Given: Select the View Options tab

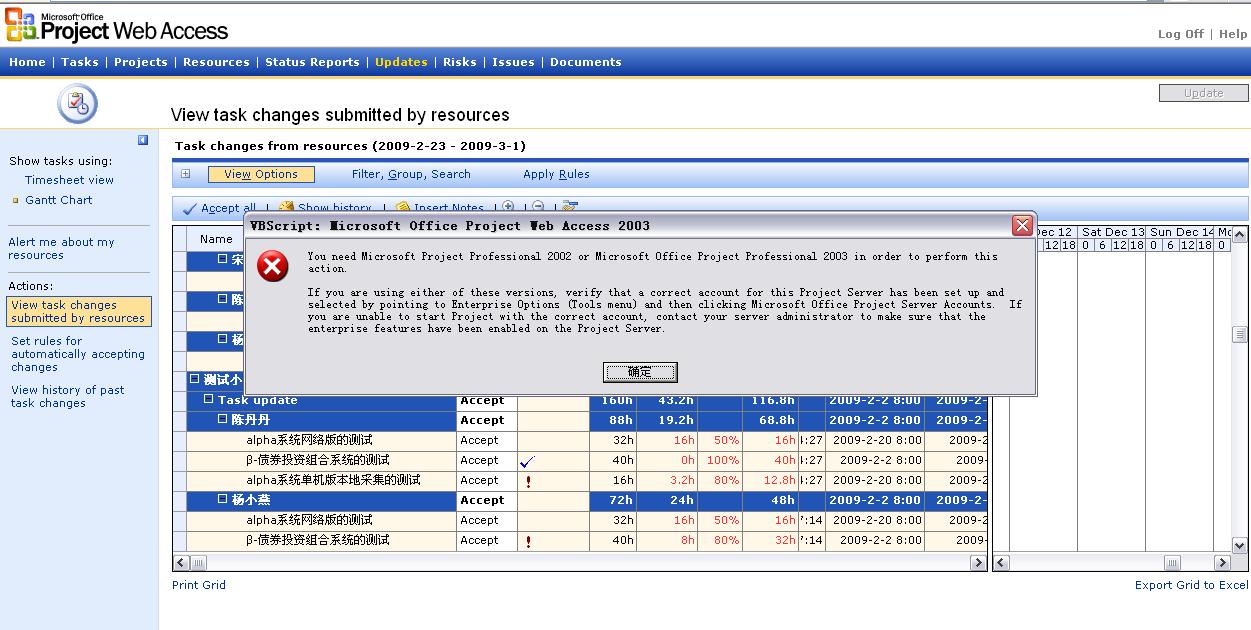Looking at the screenshot, I should point(261,174).
